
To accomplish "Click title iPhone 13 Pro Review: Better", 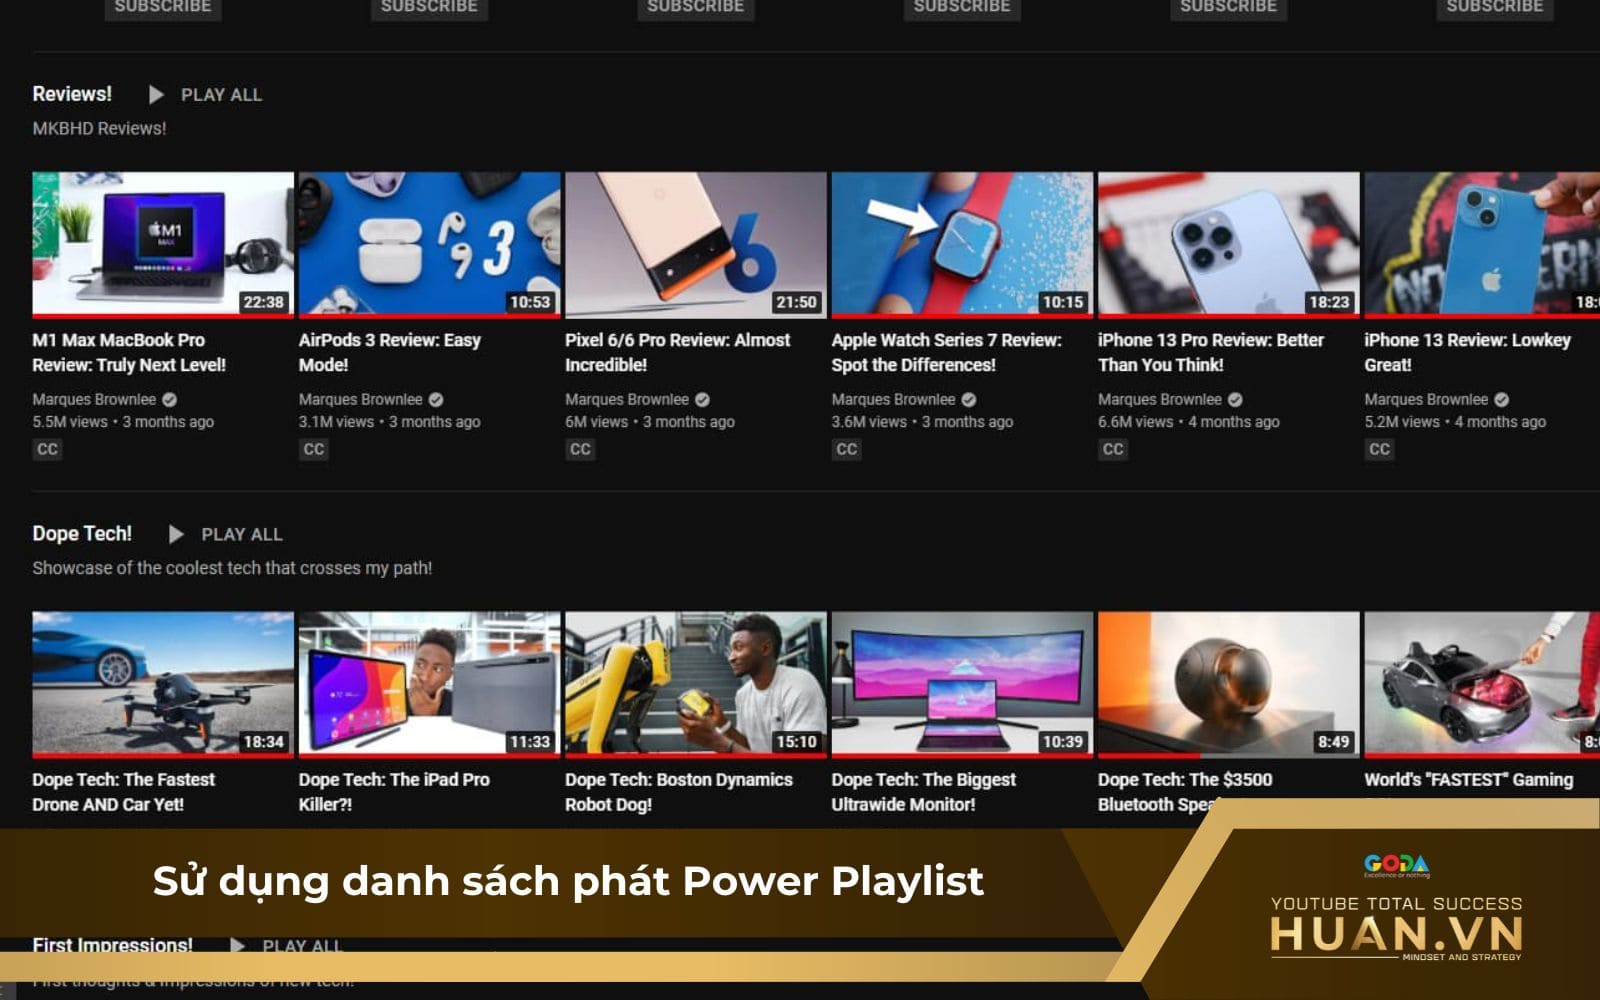I will point(1211,353).
